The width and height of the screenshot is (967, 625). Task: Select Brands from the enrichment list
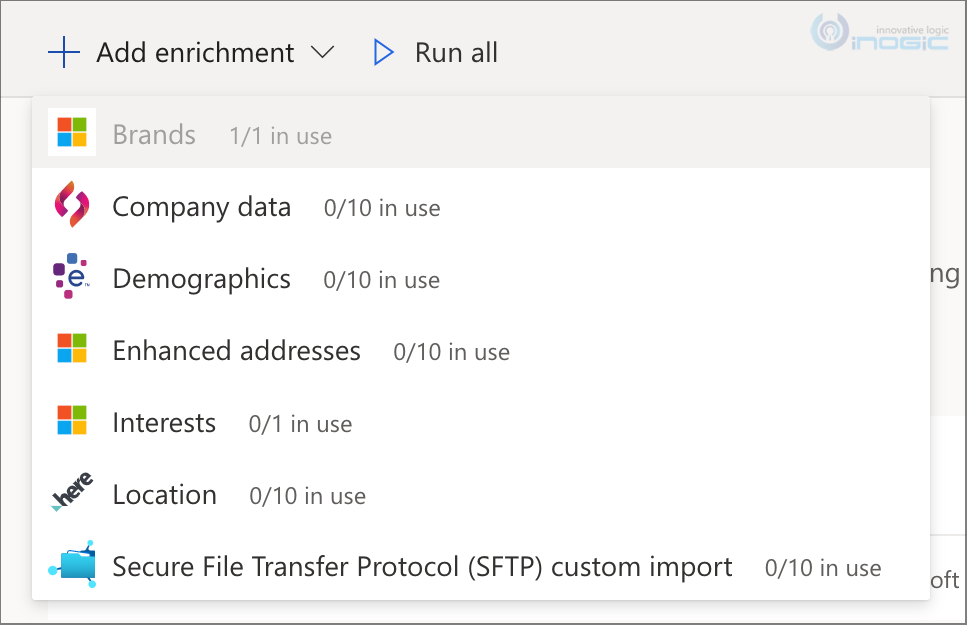pos(154,135)
